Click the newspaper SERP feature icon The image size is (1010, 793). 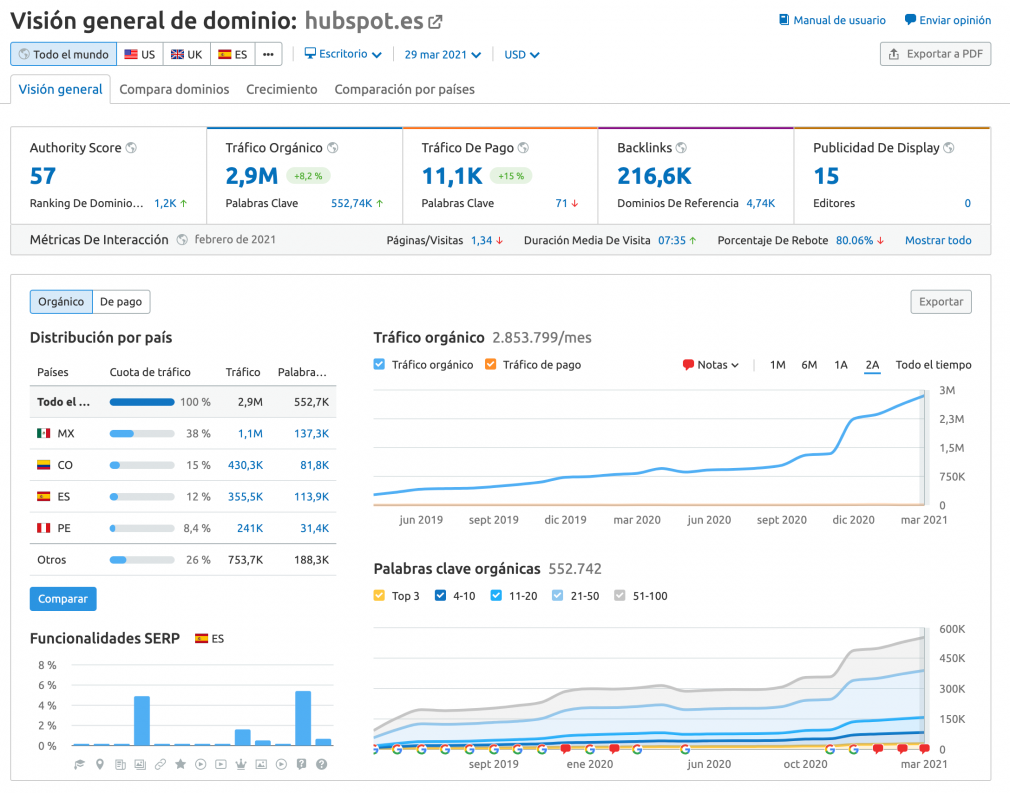[x=120, y=764]
